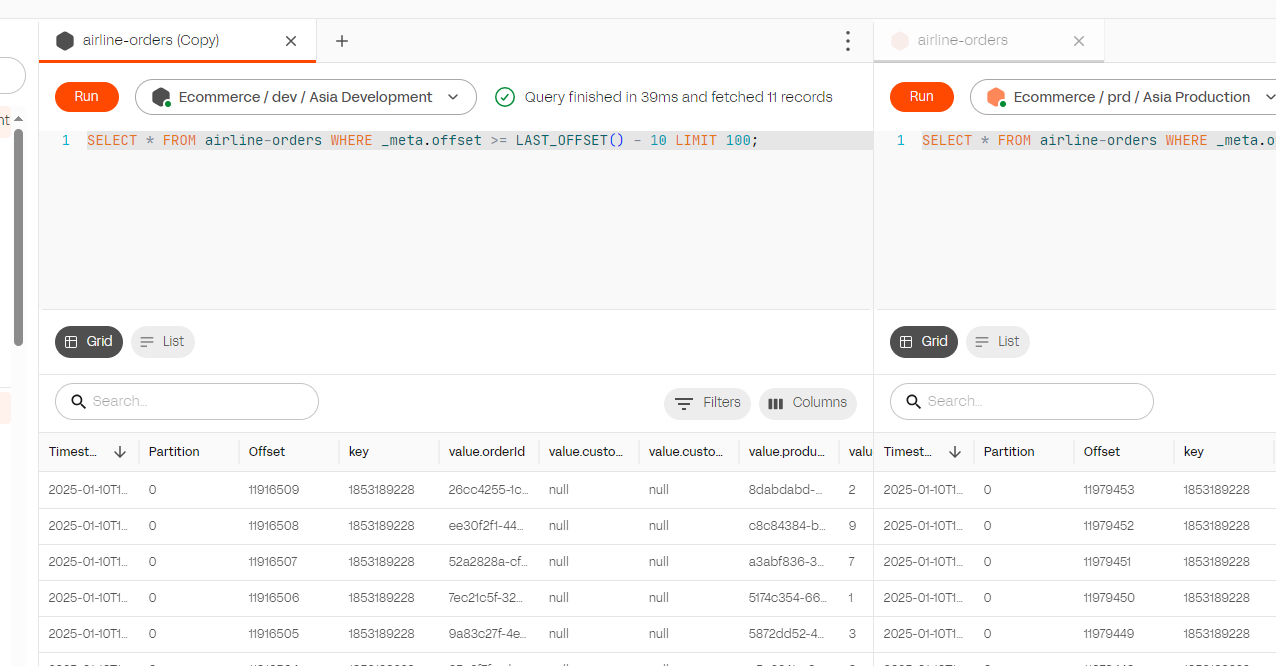Open the three-dot options menu
1276x666 pixels.
(847, 41)
